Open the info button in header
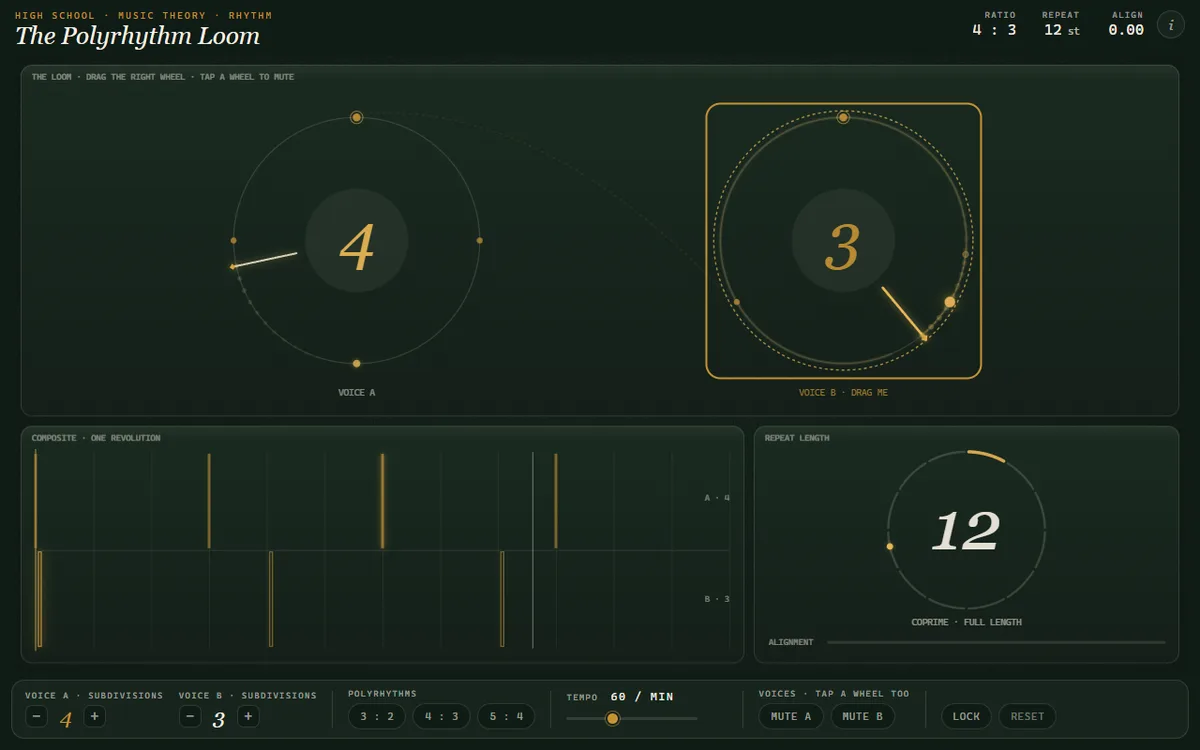1200x750 pixels. [x=1171, y=25]
